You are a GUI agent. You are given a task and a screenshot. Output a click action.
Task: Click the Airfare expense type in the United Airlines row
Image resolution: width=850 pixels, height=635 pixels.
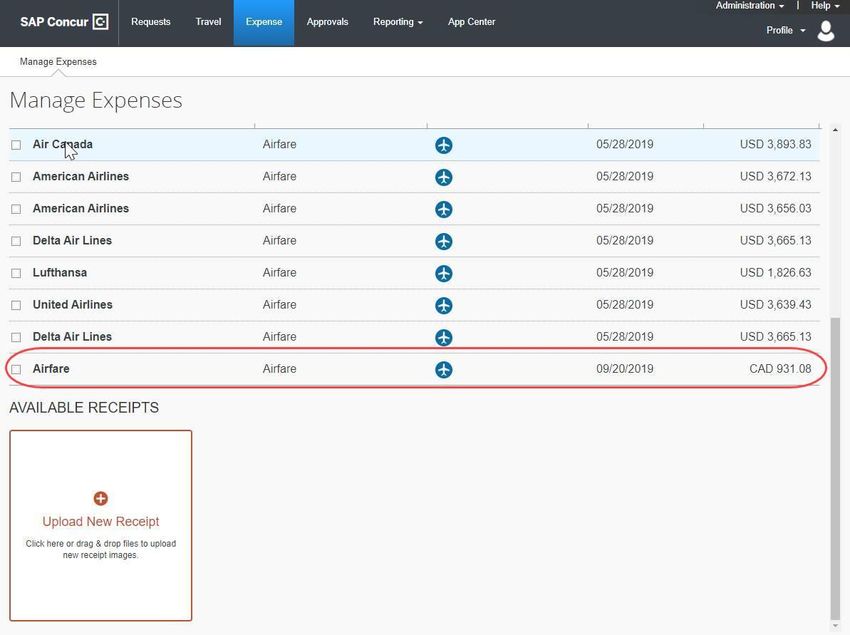pyautogui.click(x=279, y=304)
